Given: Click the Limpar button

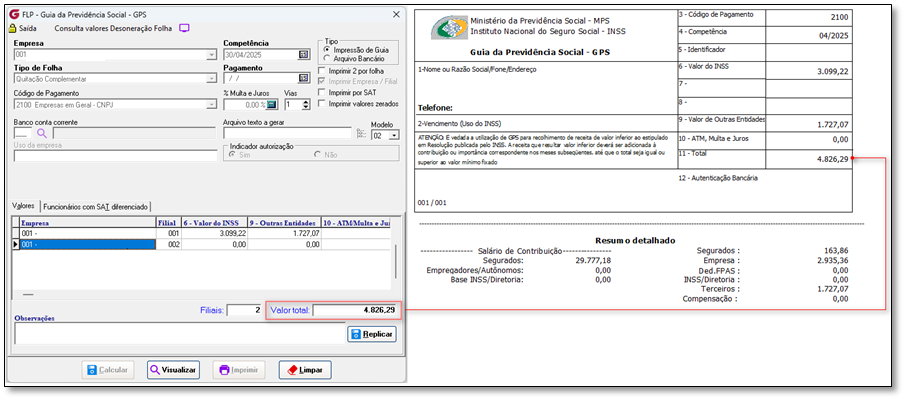Looking at the screenshot, I should coord(305,369).
